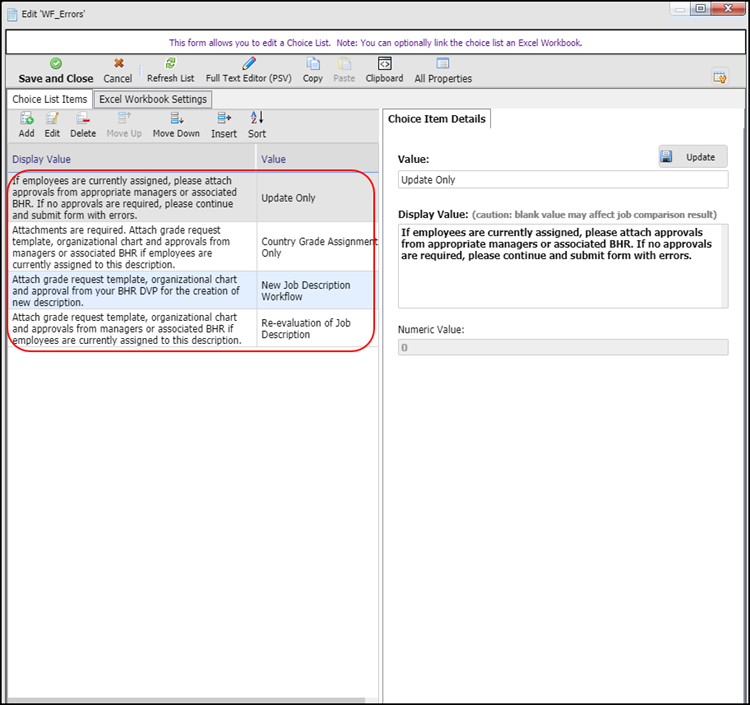Add a new choice list item
This screenshot has height=705, width=750.
pos(26,119)
